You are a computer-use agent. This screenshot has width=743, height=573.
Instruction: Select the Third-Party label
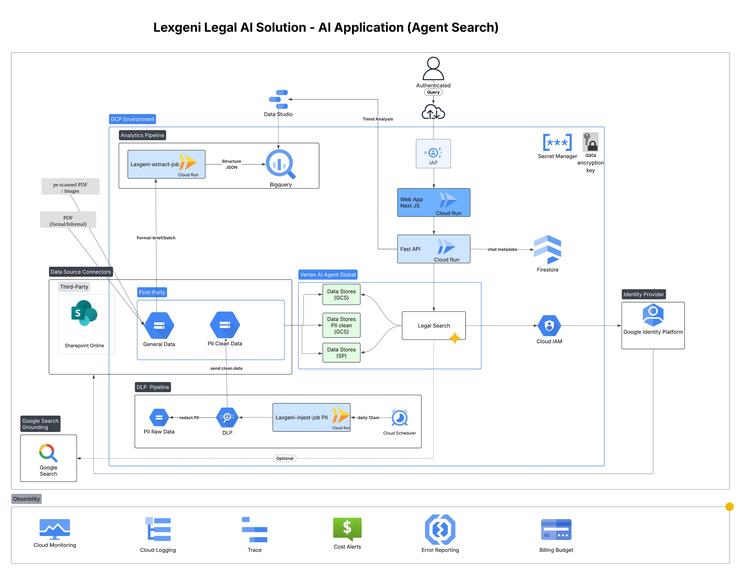[x=74, y=287]
